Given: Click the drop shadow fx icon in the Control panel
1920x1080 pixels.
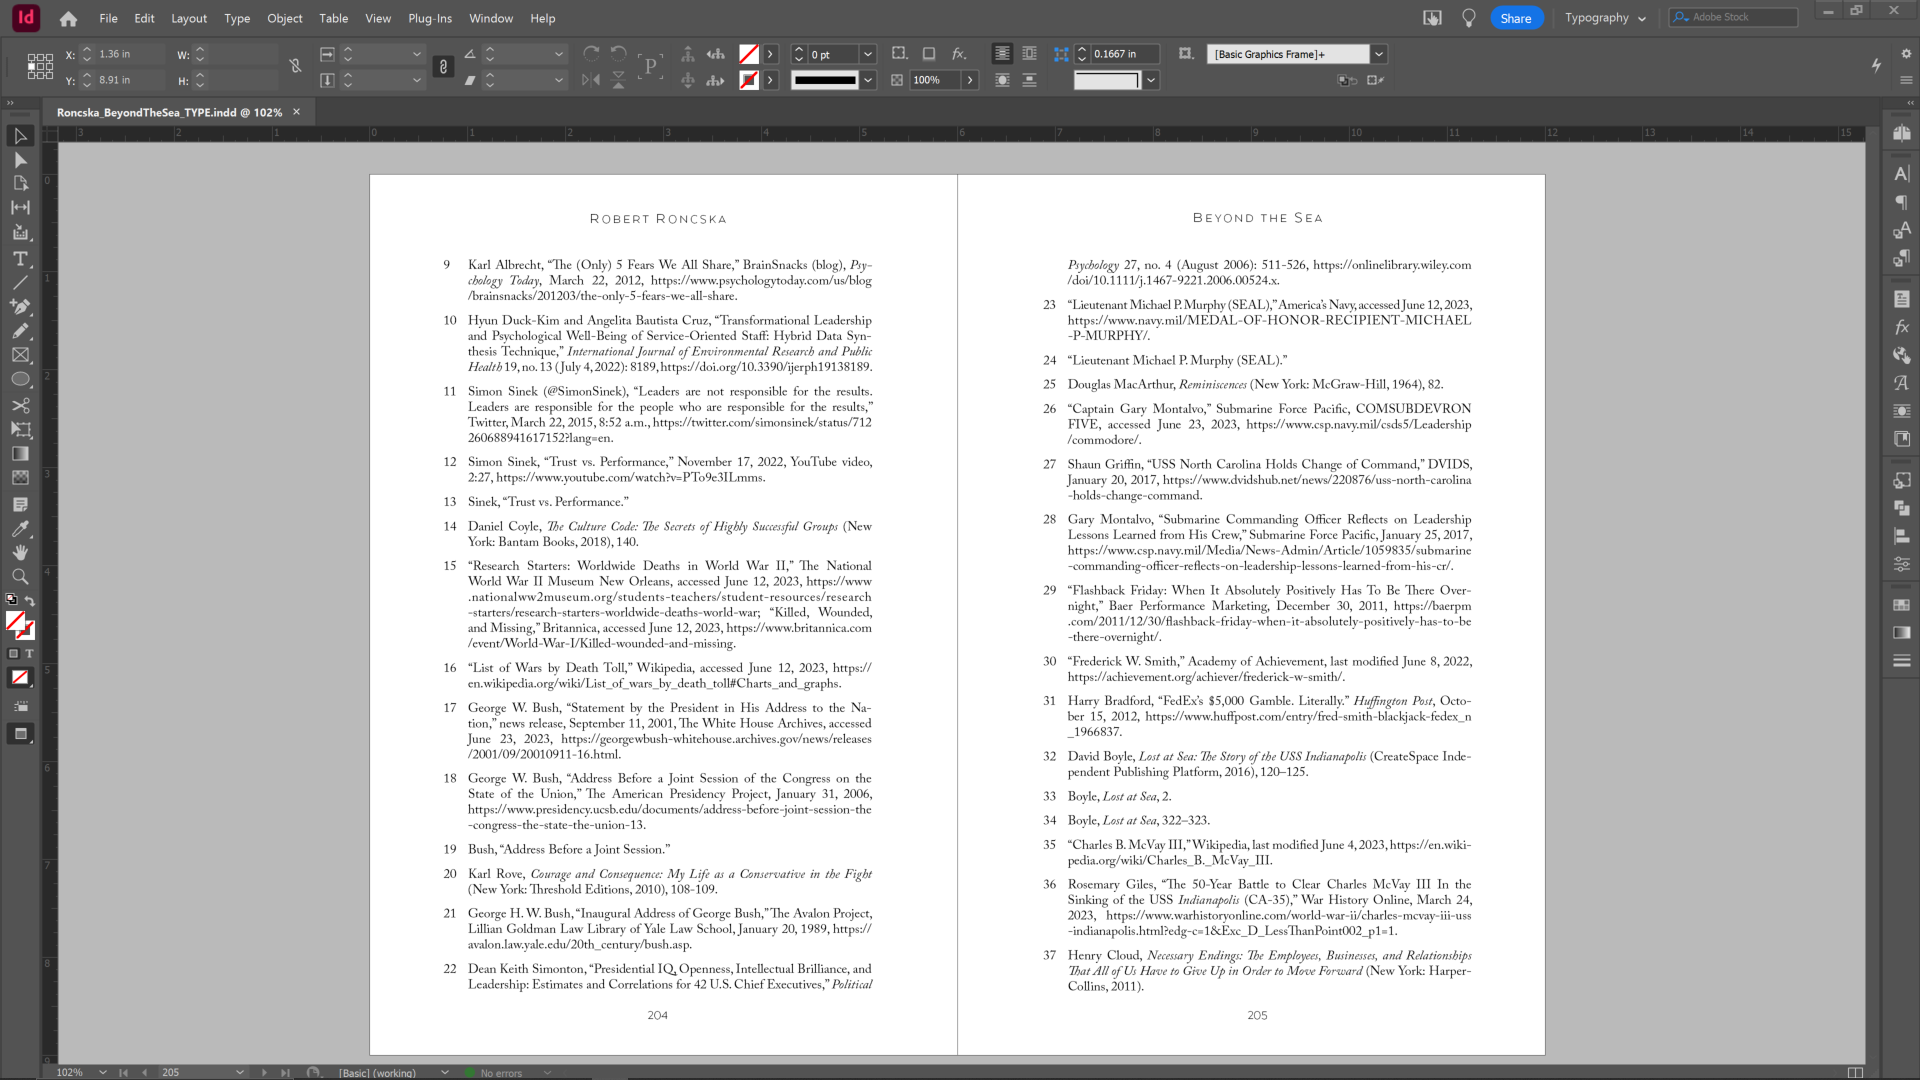Looking at the screenshot, I should [x=958, y=54].
